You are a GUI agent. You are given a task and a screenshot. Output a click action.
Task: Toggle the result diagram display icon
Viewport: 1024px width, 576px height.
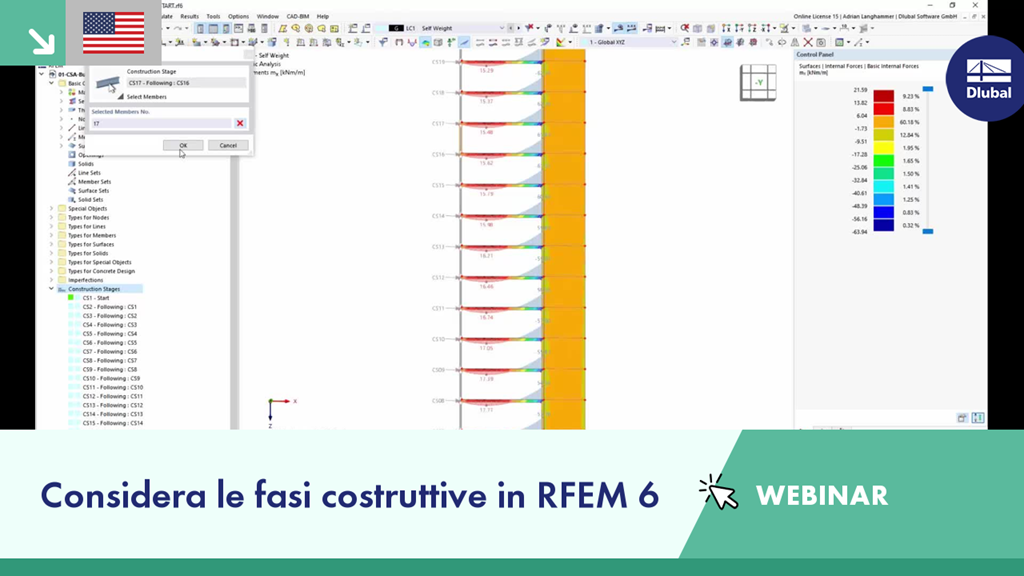463,42
